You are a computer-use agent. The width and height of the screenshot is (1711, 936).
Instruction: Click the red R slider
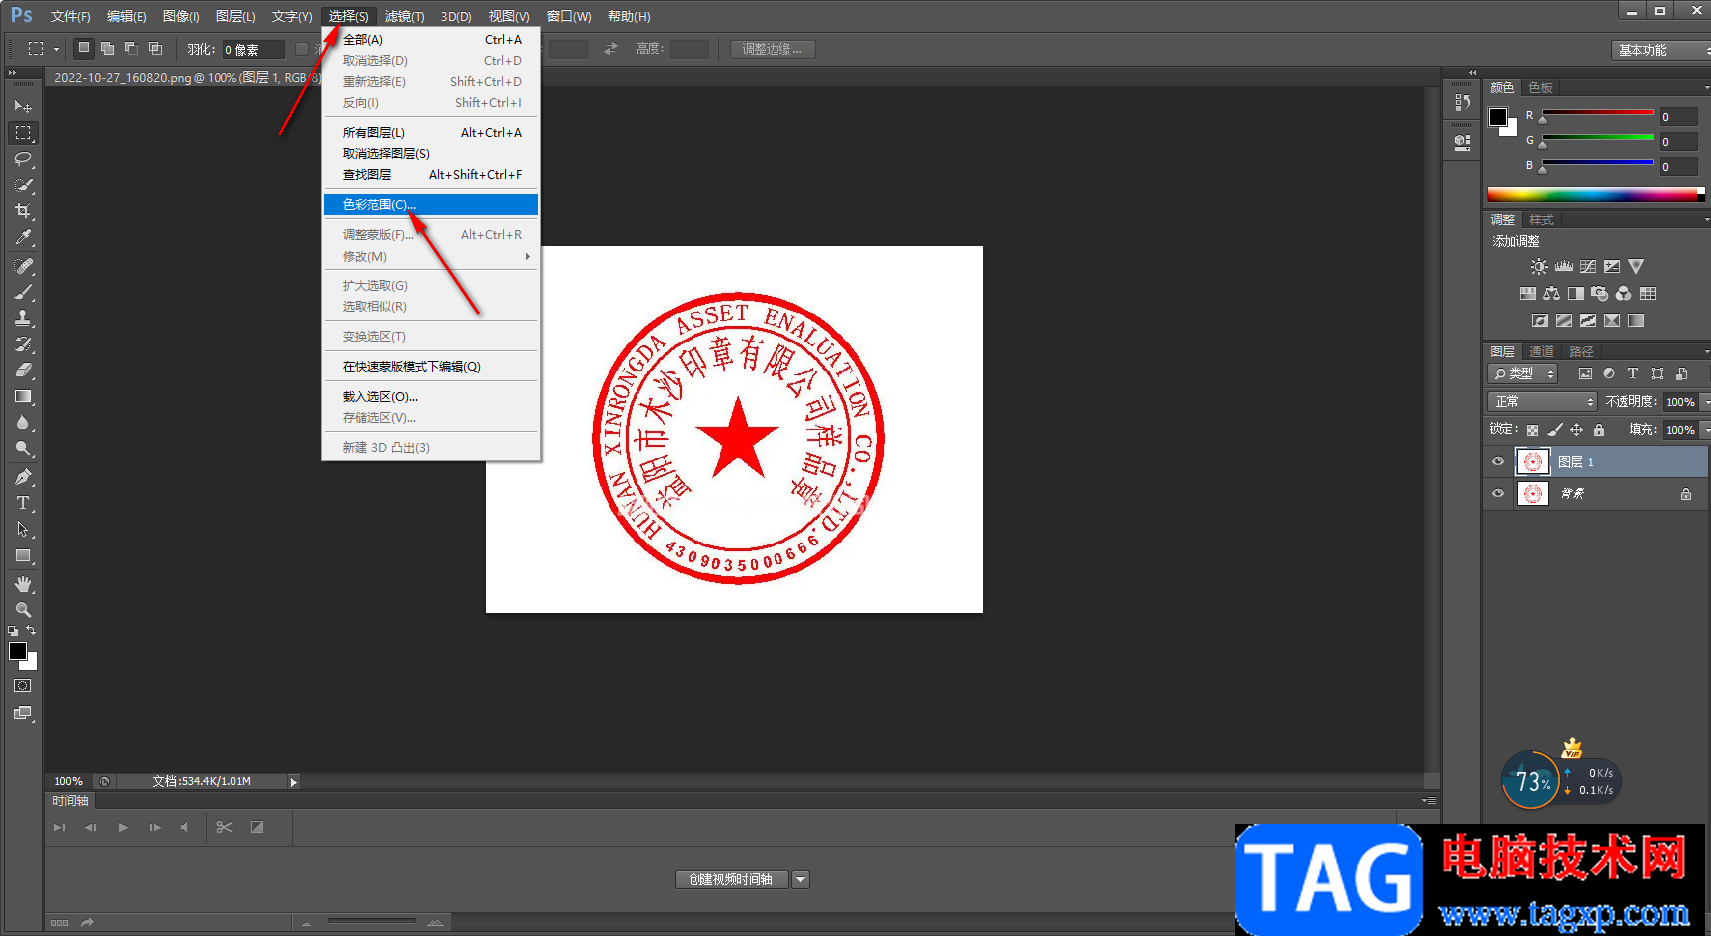click(1598, 113)
